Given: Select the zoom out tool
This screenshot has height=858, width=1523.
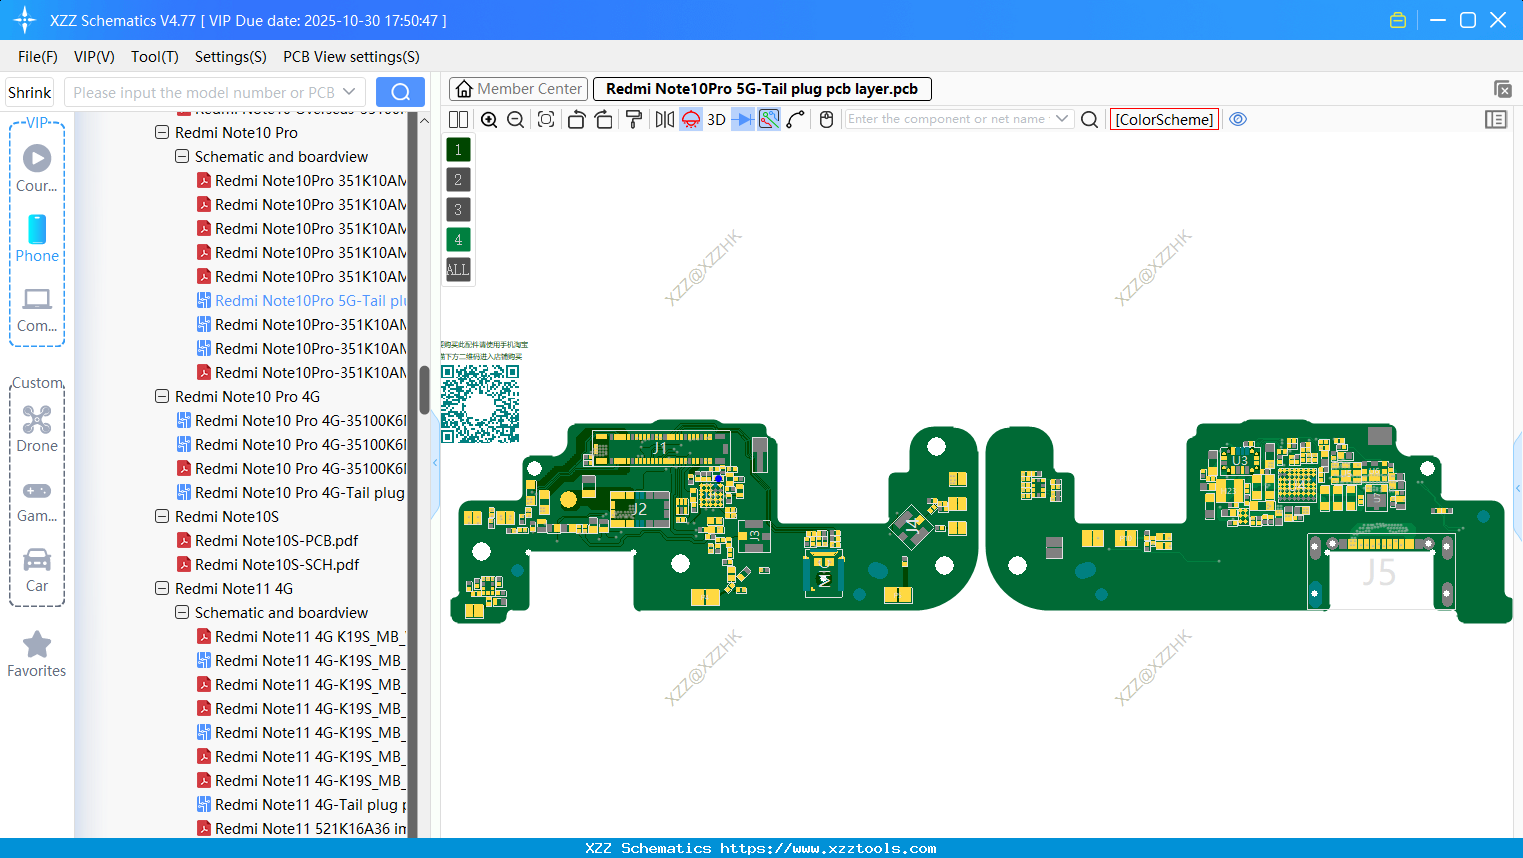Looking at the screenshot, I should point(515,119).
